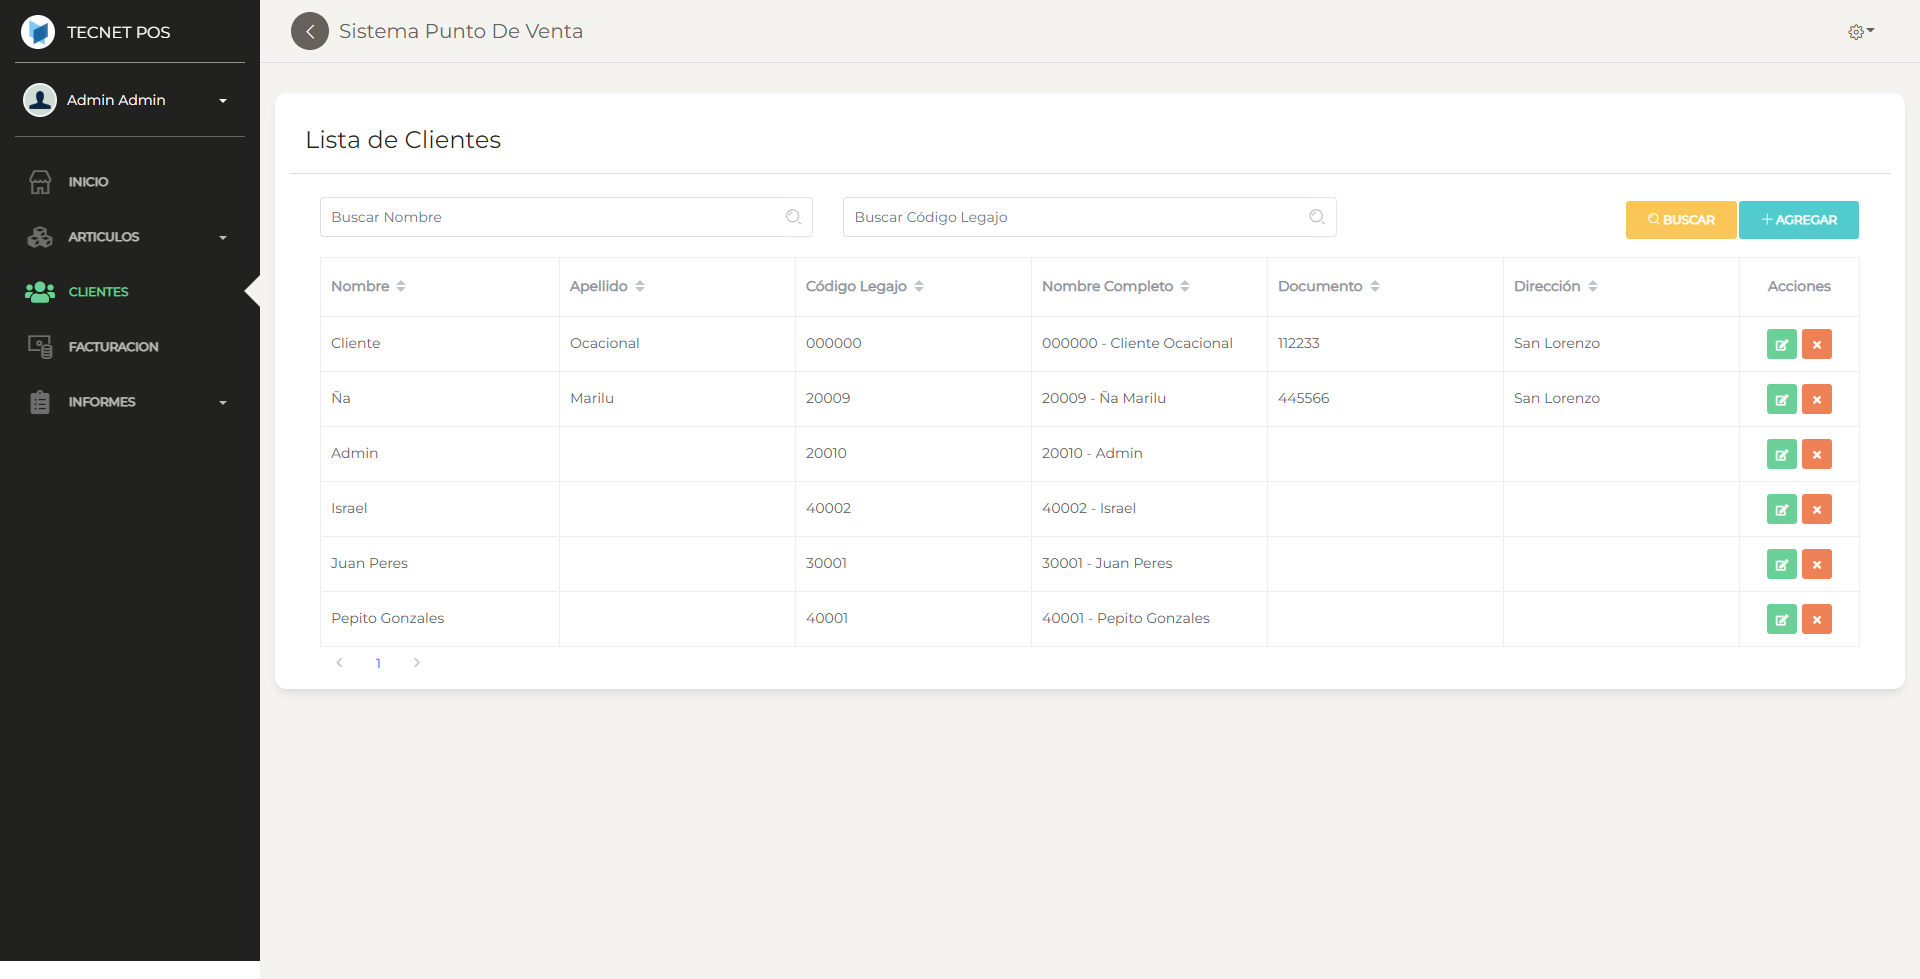Click the delete icon for Pepito Gonzales
The width and height of the screenshot is (1920, 979).
(1817, 618)
